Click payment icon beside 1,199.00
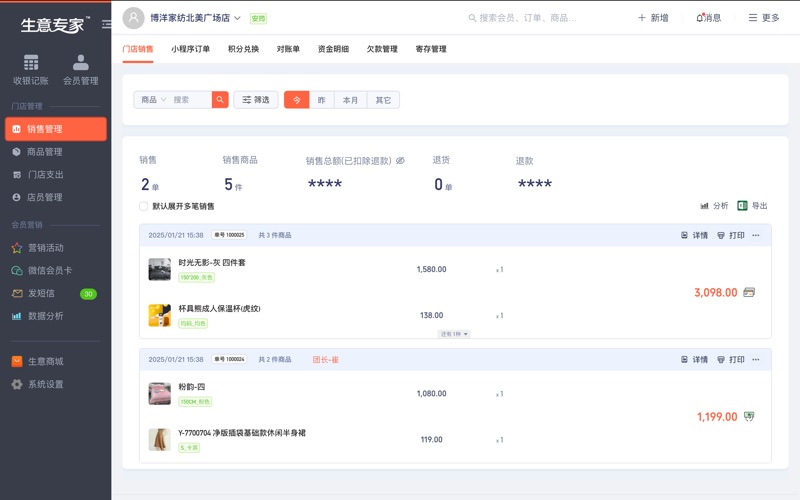The width and height of the screenshot is (800, 500). pyautogui.click(x=749, y=416)
